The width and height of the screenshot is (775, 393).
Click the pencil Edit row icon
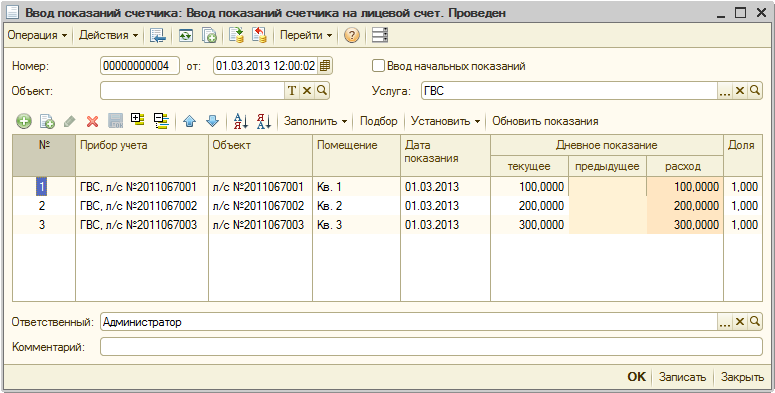[x=70, y=121]
